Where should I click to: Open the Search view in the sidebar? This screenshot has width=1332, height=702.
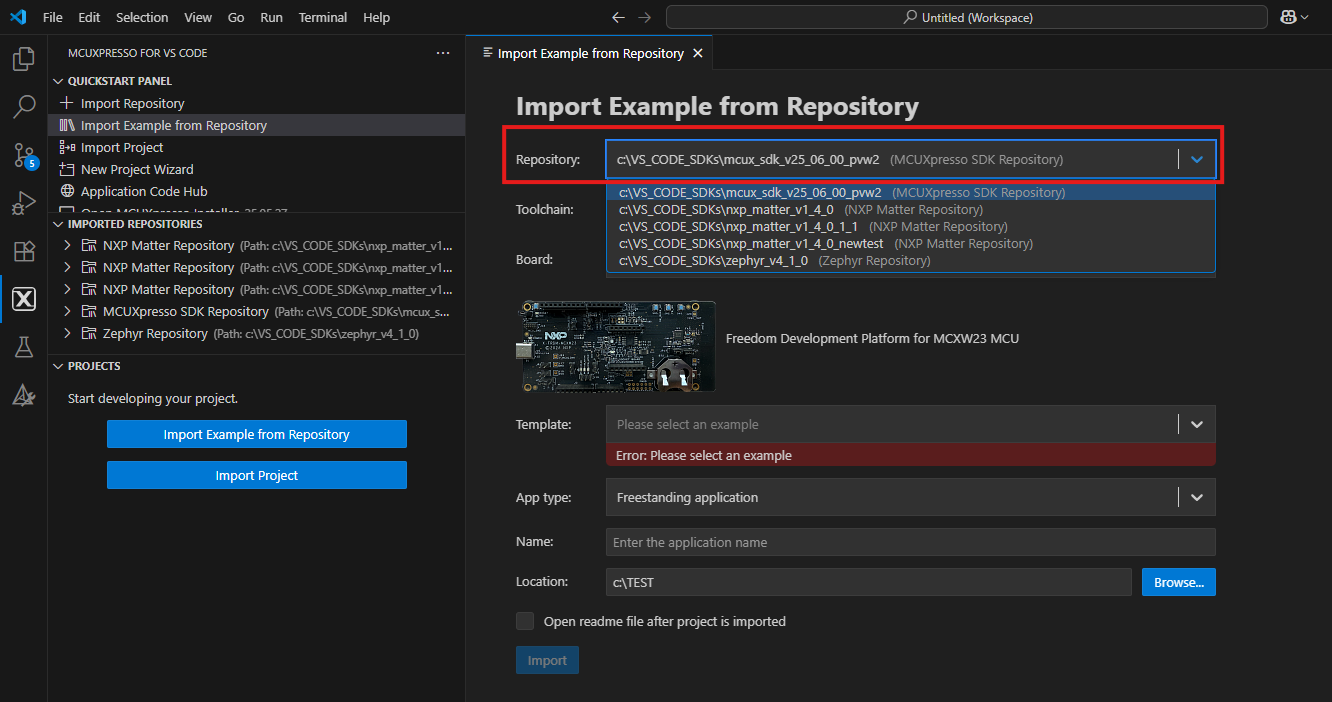24,107
